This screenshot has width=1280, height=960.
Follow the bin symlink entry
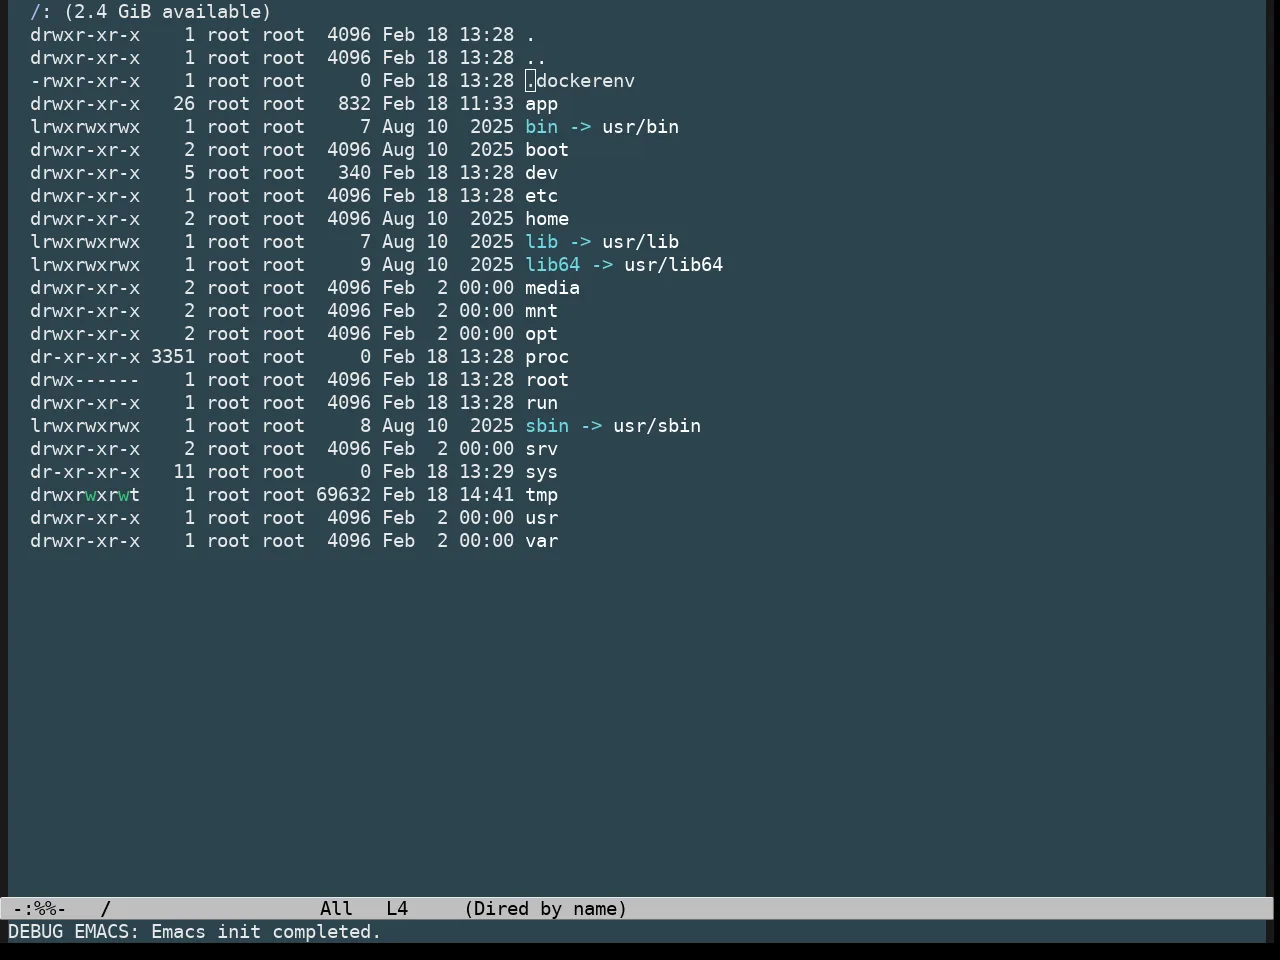point(541,127)
